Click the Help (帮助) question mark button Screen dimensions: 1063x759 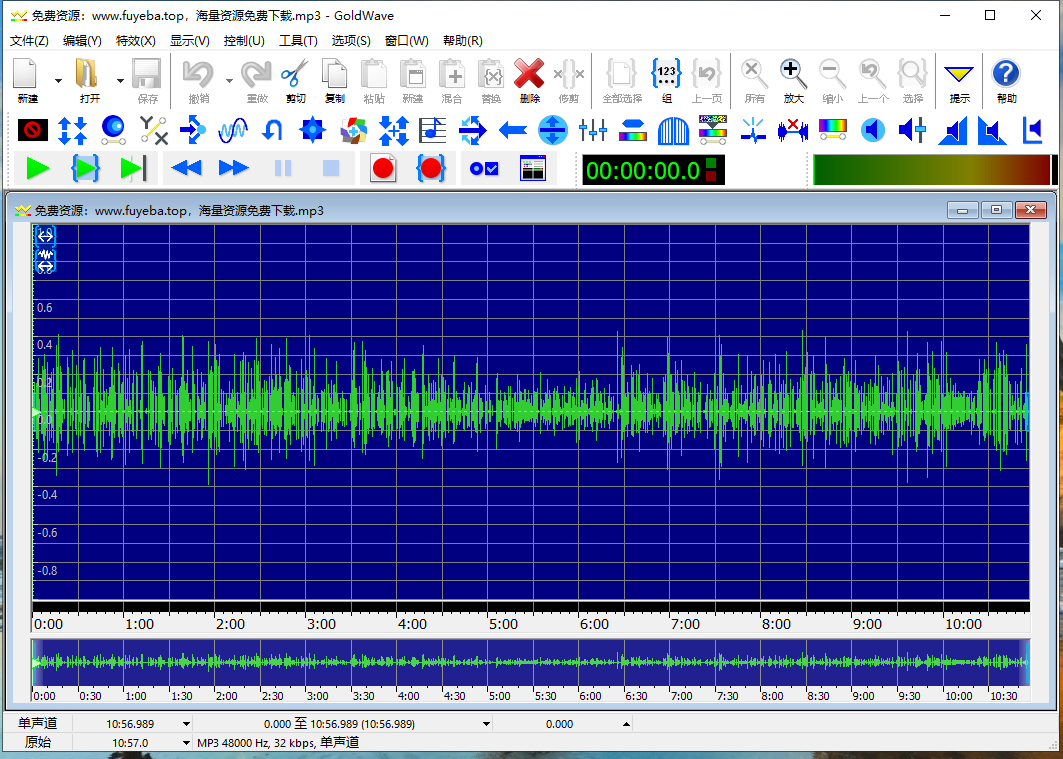coord(1006,75)
